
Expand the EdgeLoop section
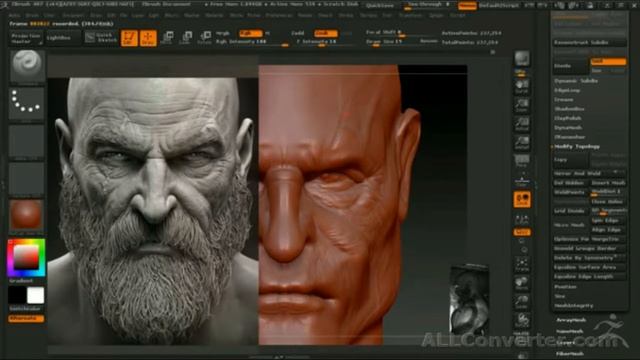[x=567, y=90]
